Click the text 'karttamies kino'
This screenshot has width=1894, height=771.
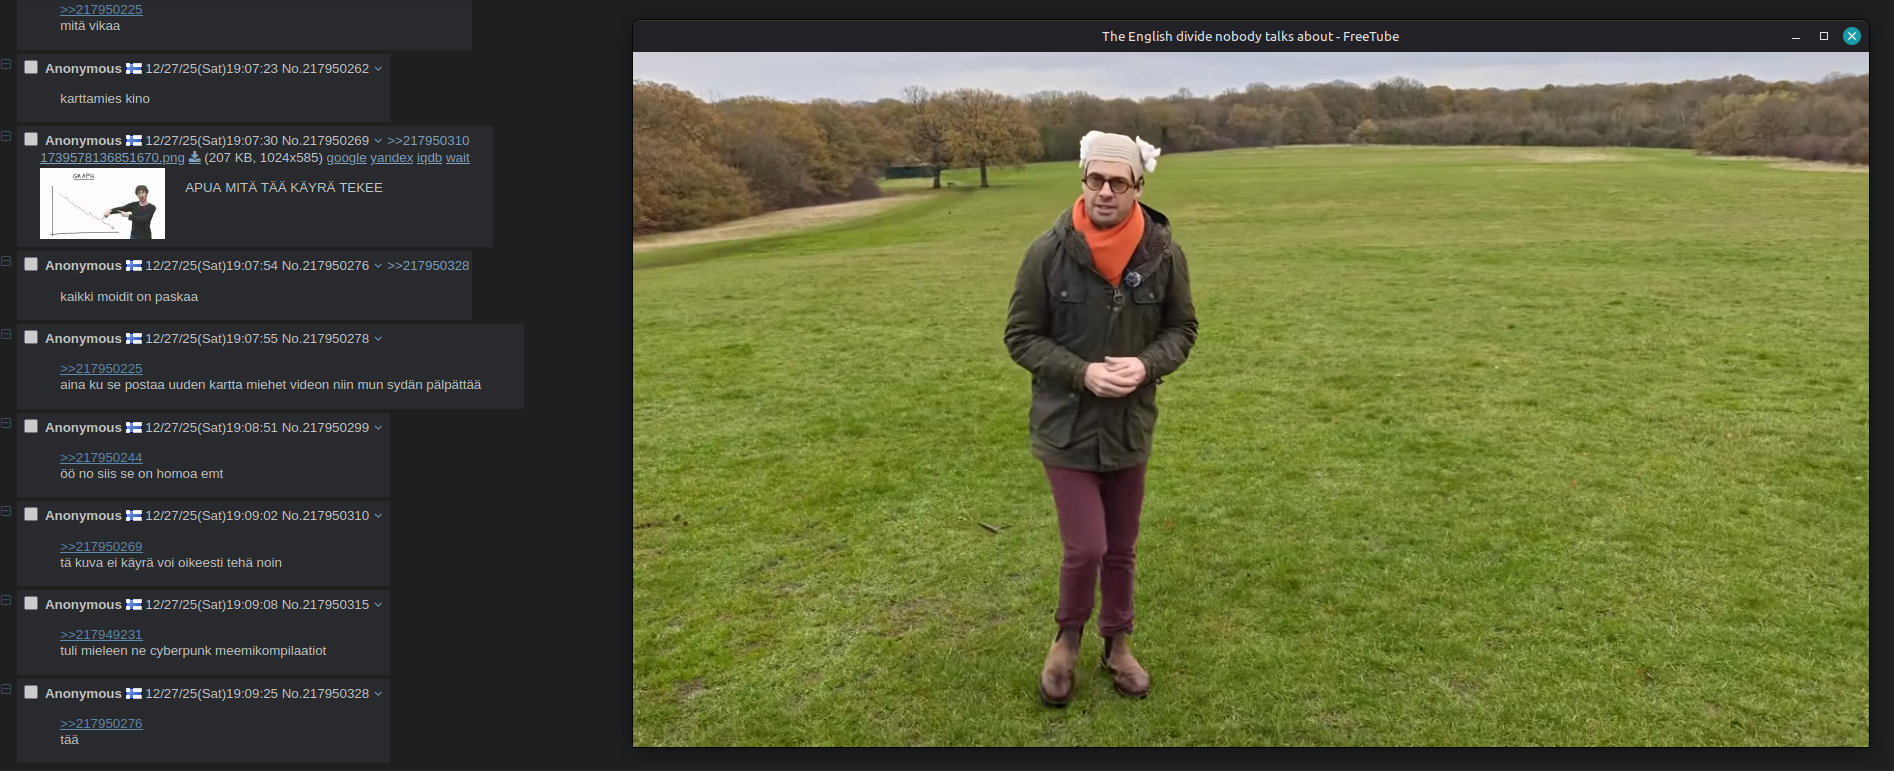[x=105, y=99]
